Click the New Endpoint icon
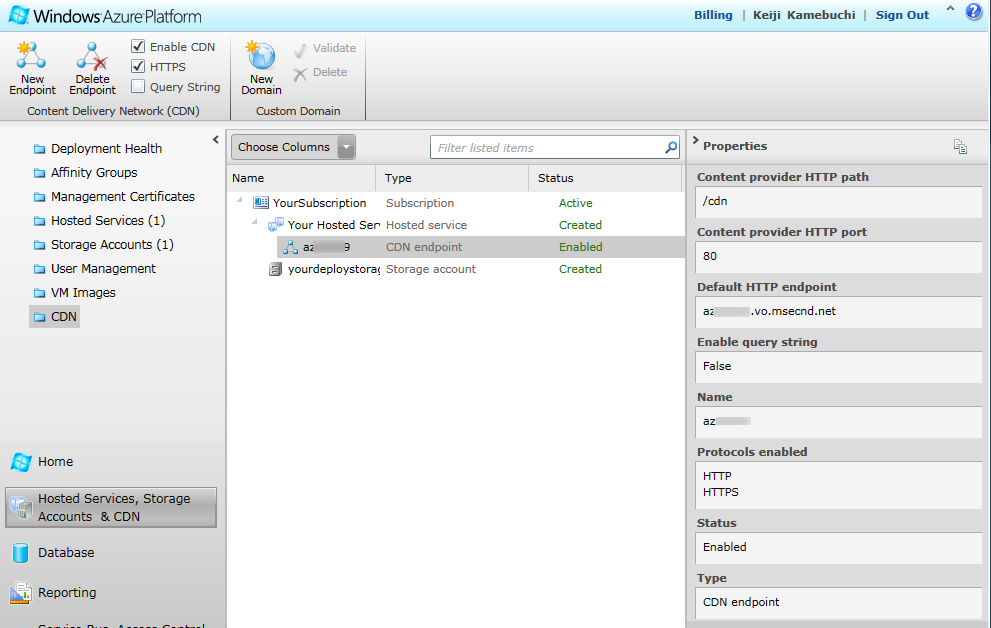The height and width of the screenshot is (628, 991). click(x=32, y=56)
